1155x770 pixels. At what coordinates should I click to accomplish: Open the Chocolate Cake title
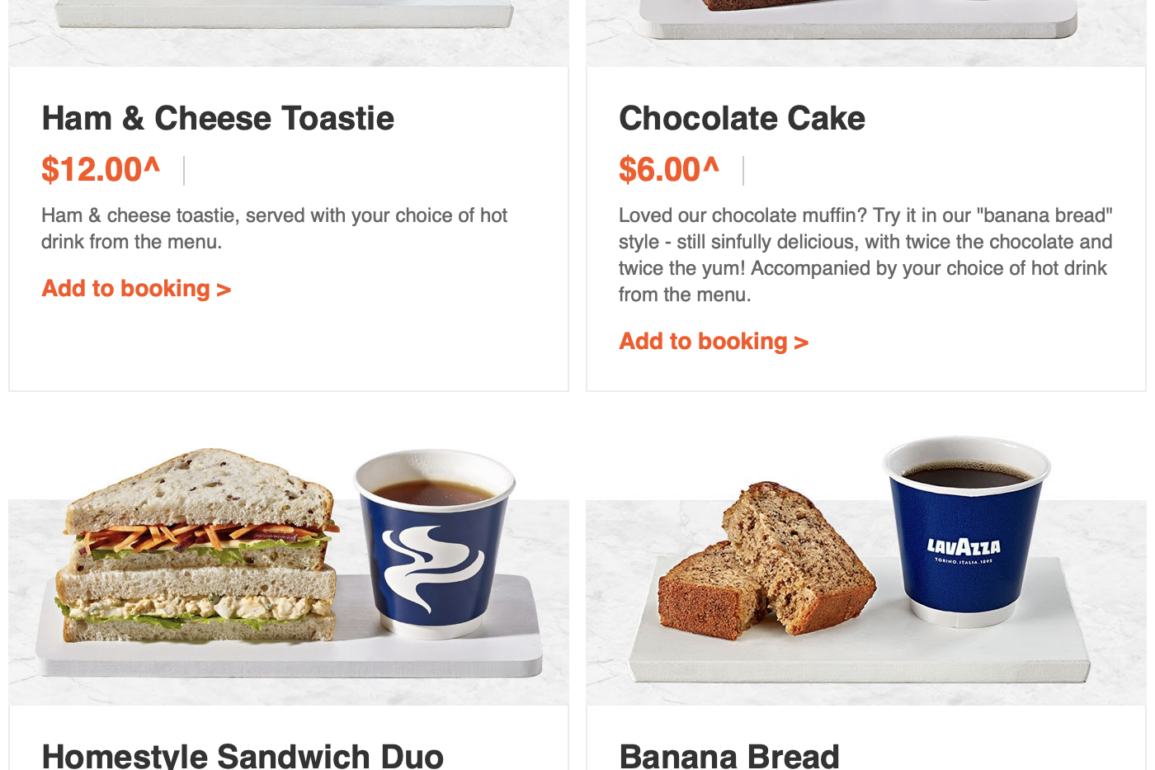click(x=742, y=118)
